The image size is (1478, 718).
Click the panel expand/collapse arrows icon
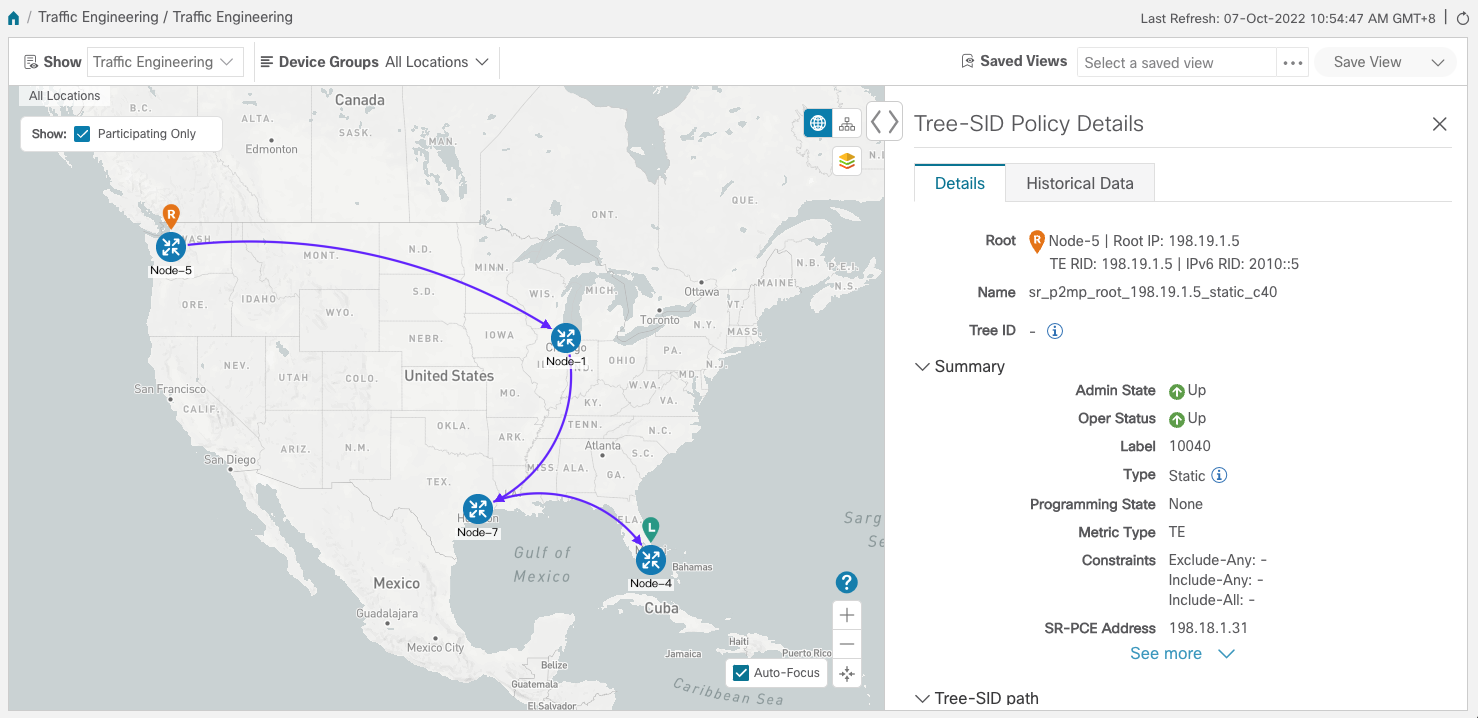pos(884,122)
